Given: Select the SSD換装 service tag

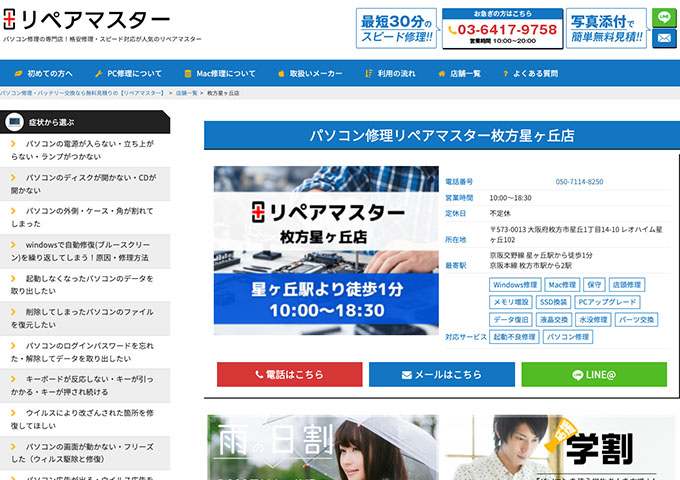Looking at the screenshot, I should 553,302.
